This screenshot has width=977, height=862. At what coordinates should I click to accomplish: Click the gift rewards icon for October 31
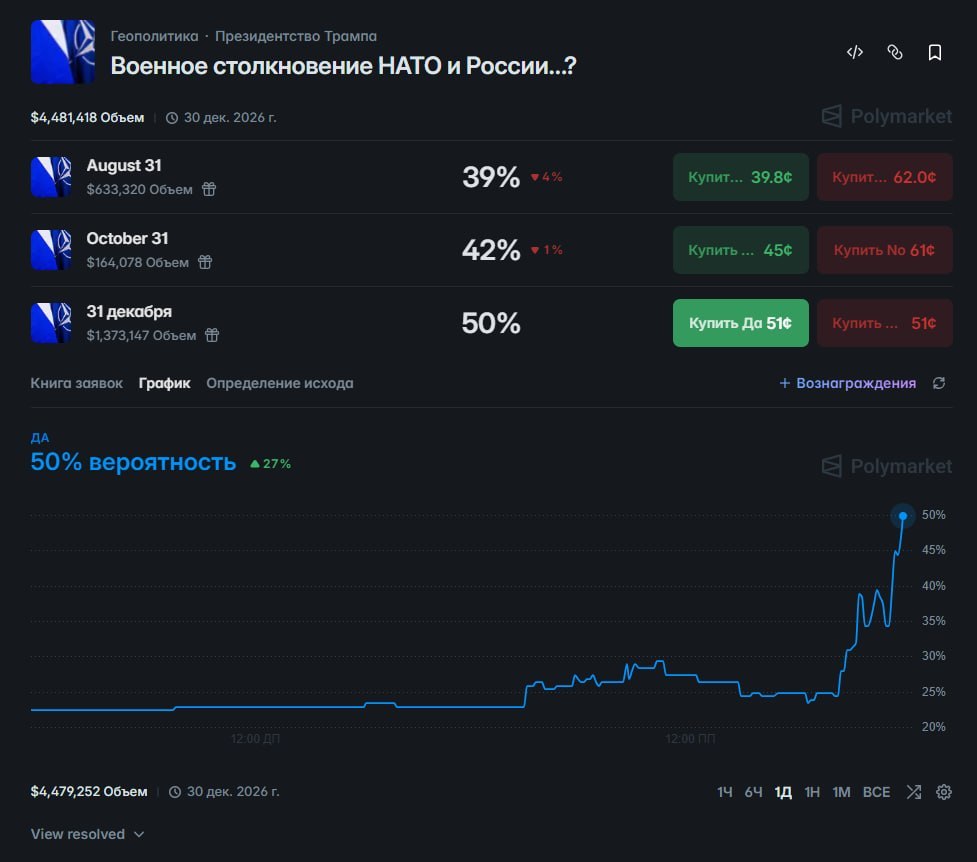pyautogui.click(x=205, y=262)
